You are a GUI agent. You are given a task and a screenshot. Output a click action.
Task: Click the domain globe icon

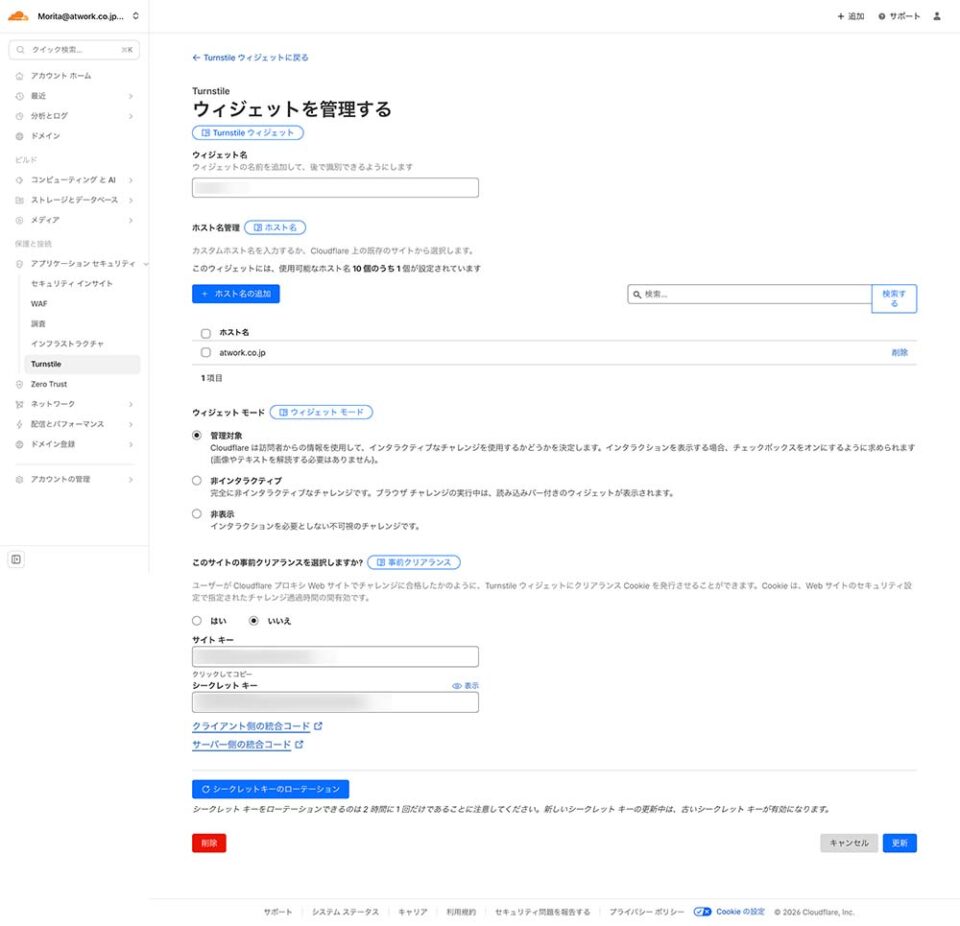[x=20, y=136]
